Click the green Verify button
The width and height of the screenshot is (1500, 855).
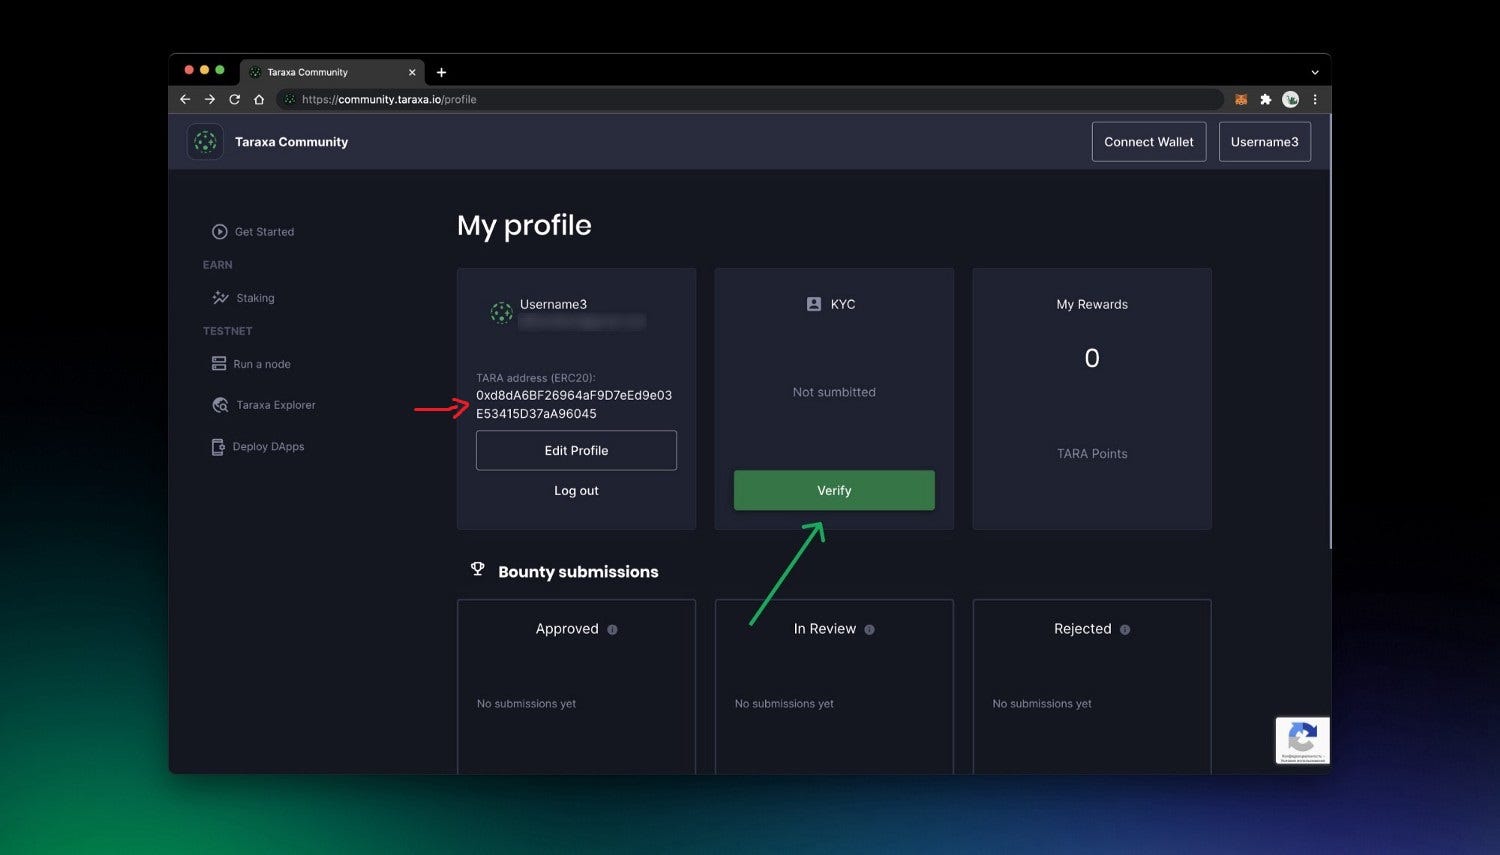(834, 490)
